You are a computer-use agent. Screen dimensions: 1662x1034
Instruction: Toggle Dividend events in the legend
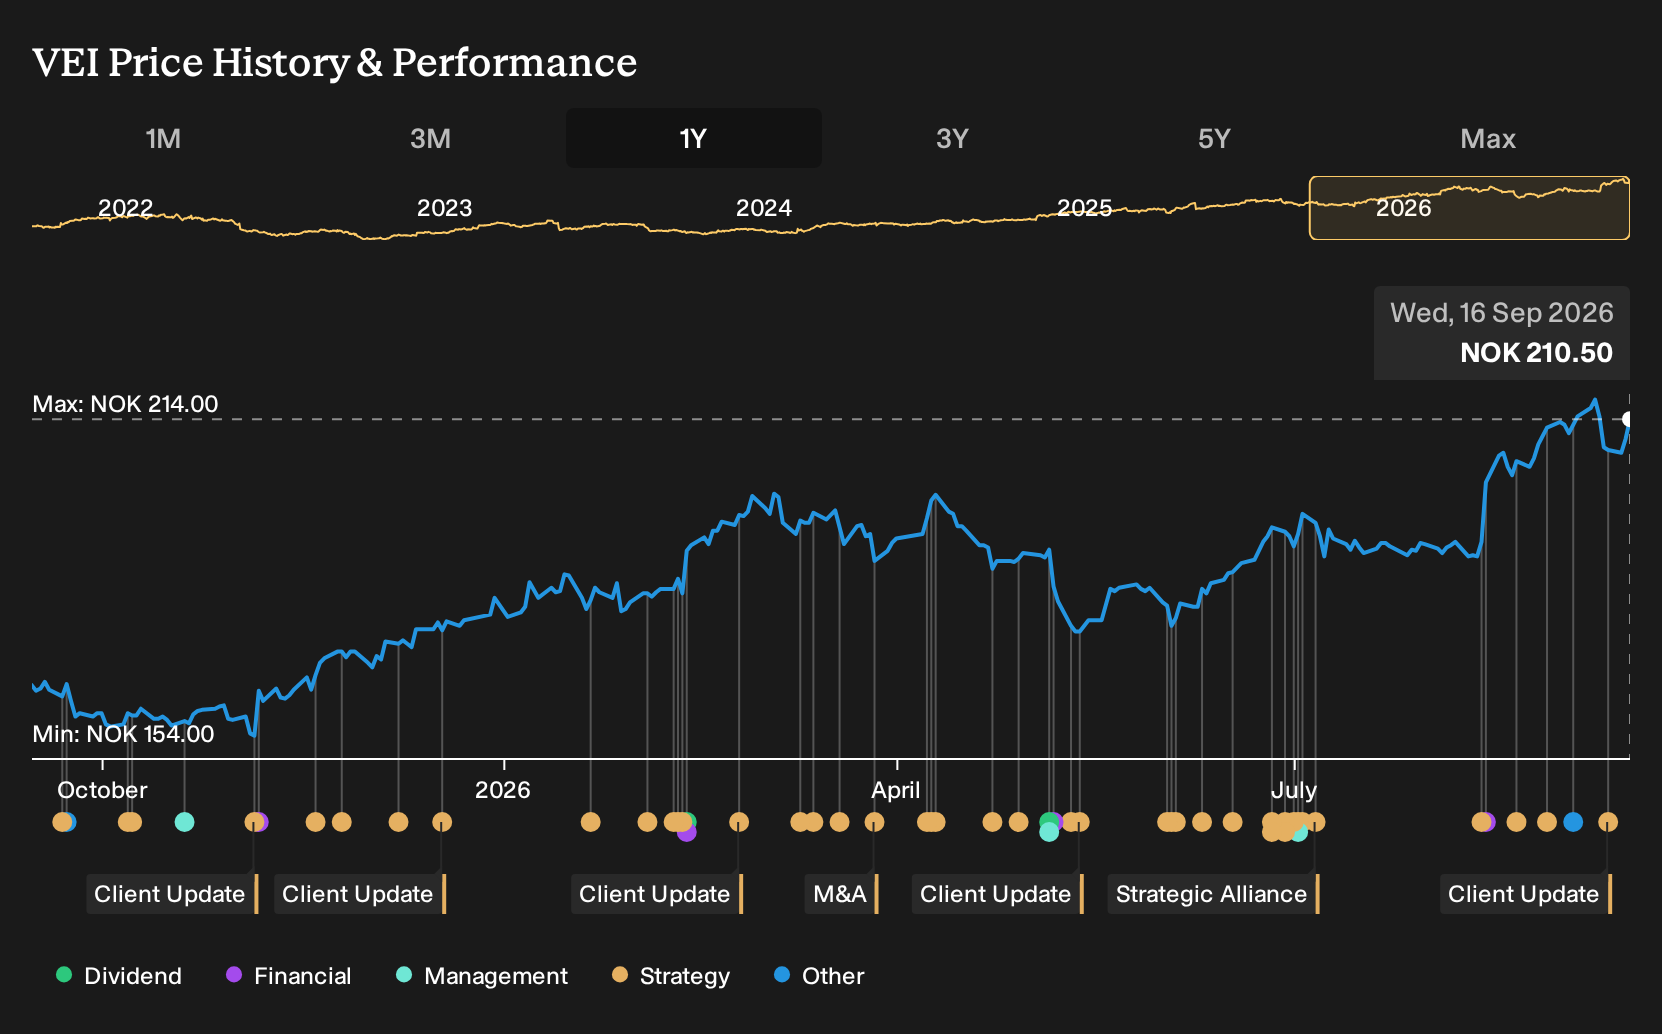click(x=119, y=975)
